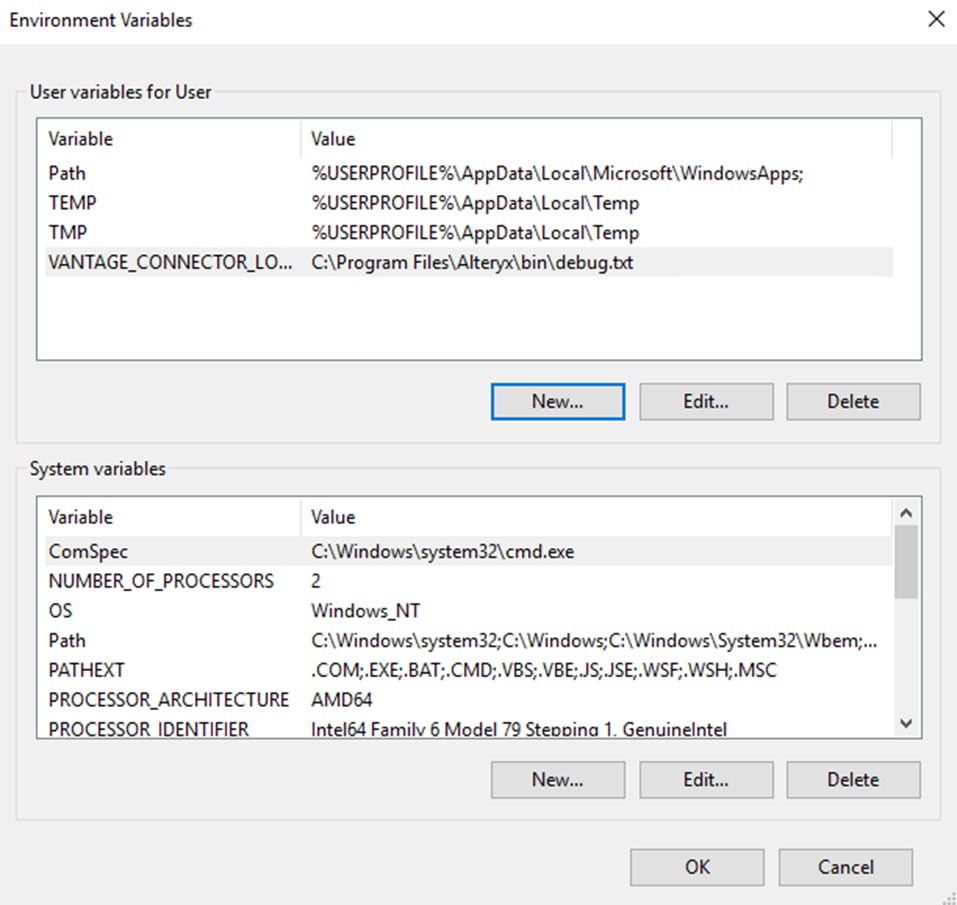Click Edit under System variables
Image resolution: width=957 pixels, height=905 pixels.
click(x=706, y=779)
